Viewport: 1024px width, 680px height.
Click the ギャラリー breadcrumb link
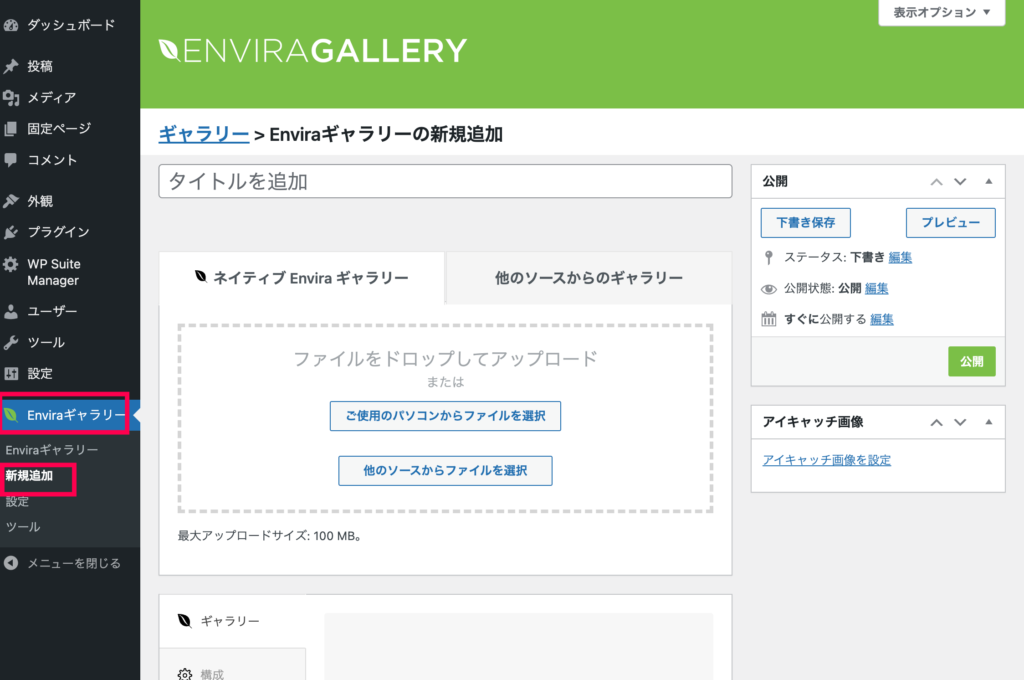tap(204, 135)
